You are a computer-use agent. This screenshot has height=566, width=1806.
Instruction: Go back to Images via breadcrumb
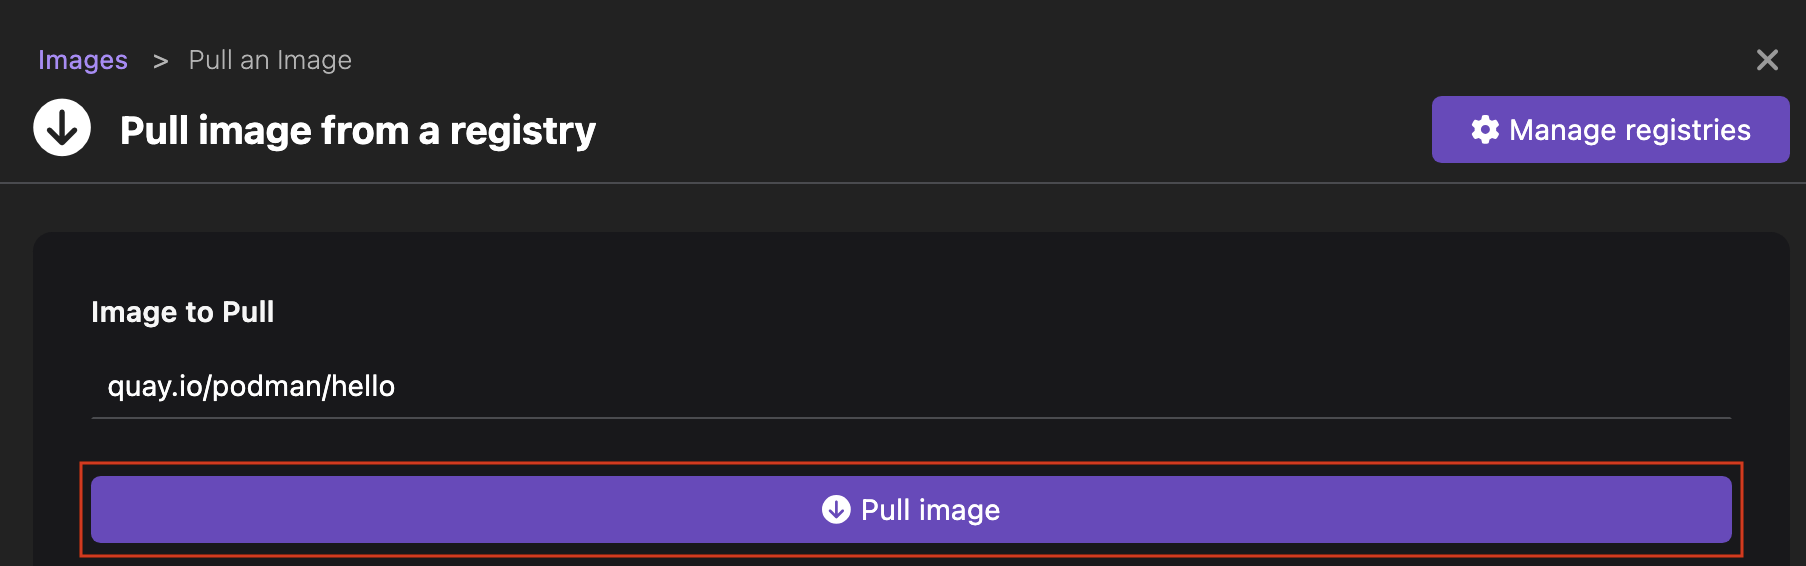pos(83,60)
